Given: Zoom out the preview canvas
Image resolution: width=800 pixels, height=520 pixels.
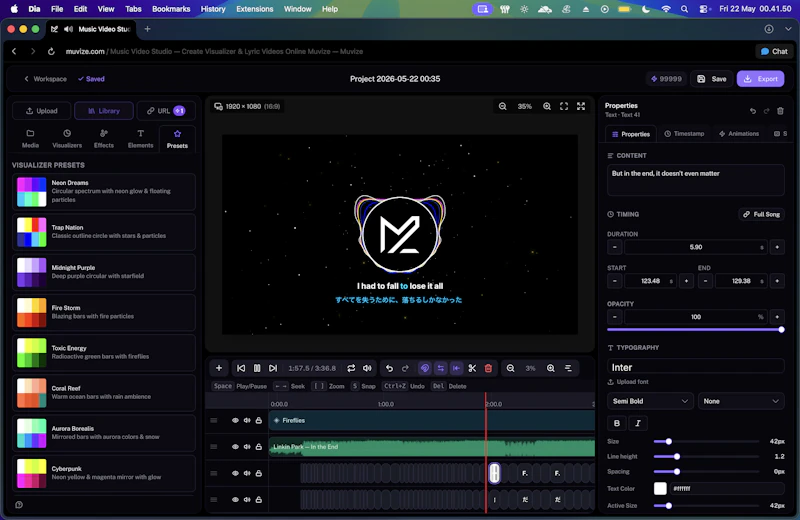Looking at the screenshot, I should pyautogui.click(x=503, y=106).
